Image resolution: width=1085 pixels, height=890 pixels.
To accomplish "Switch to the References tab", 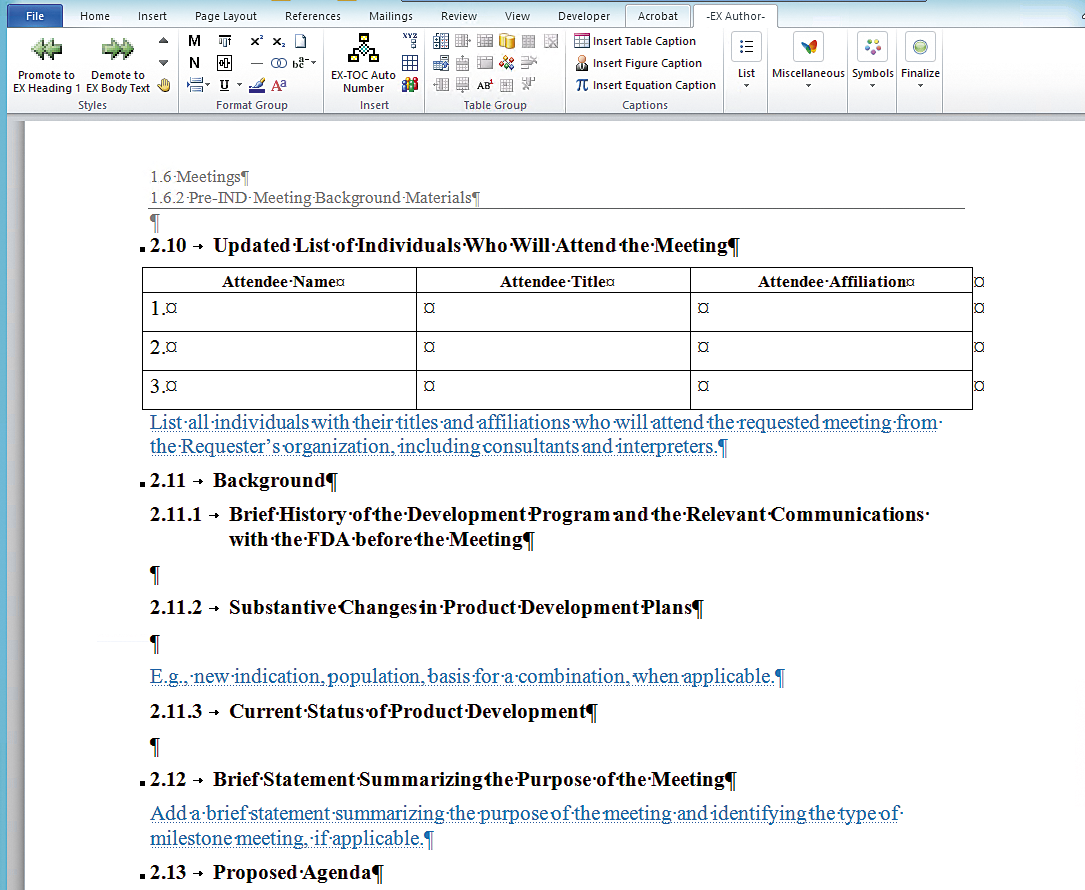I will point(313,16).
